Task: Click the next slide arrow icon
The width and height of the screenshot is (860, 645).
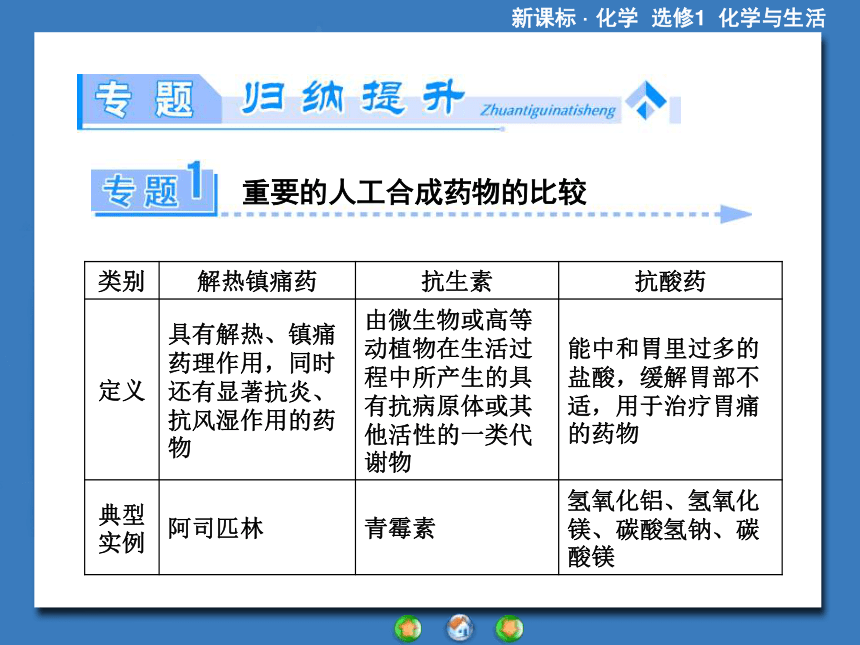Action: click(510, 628)
